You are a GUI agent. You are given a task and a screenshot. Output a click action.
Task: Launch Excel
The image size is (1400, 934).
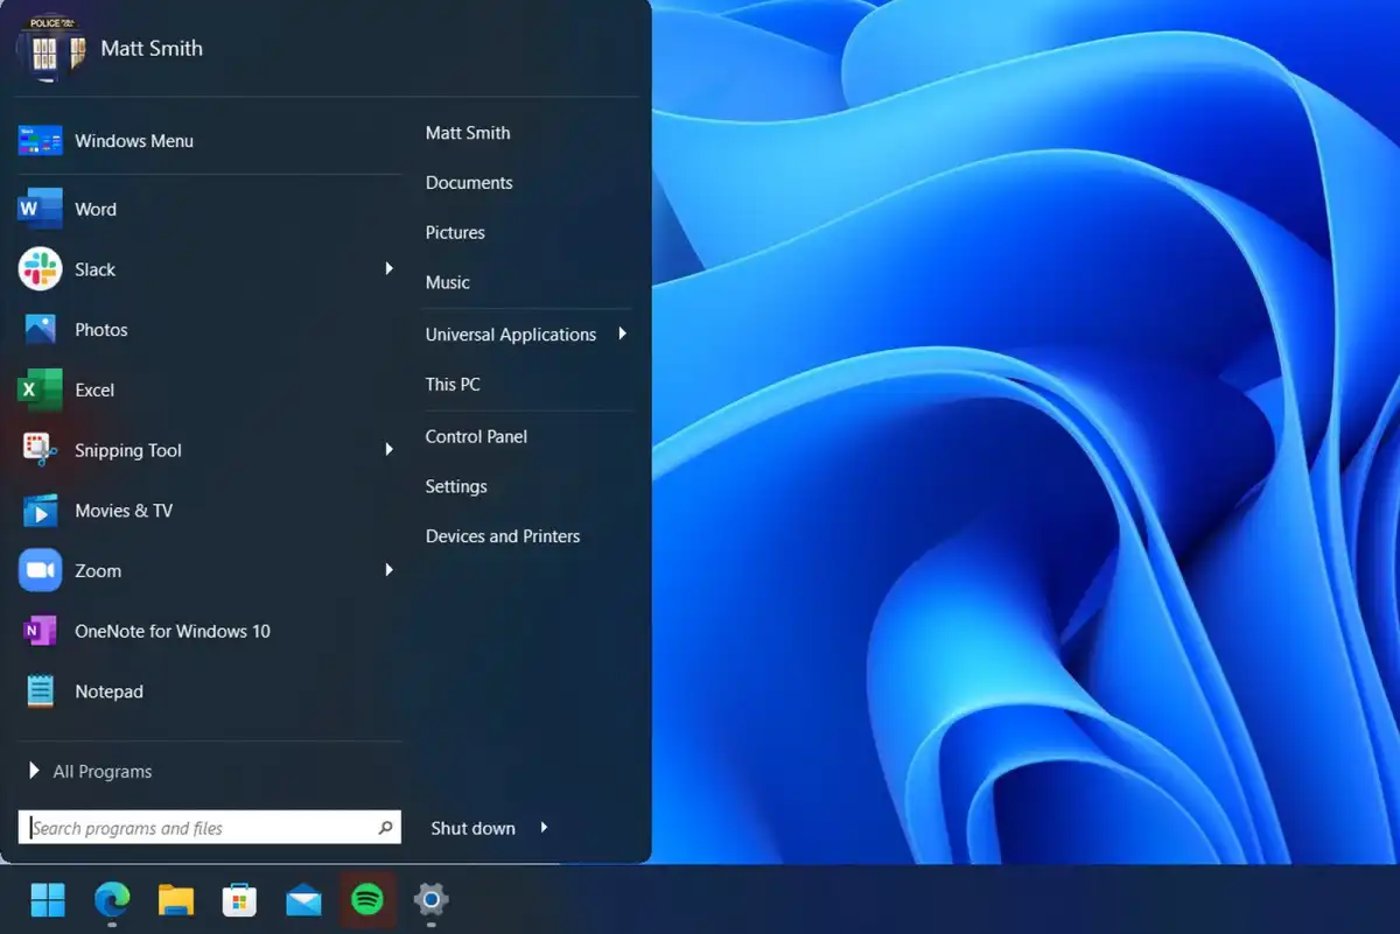(94, 390)
